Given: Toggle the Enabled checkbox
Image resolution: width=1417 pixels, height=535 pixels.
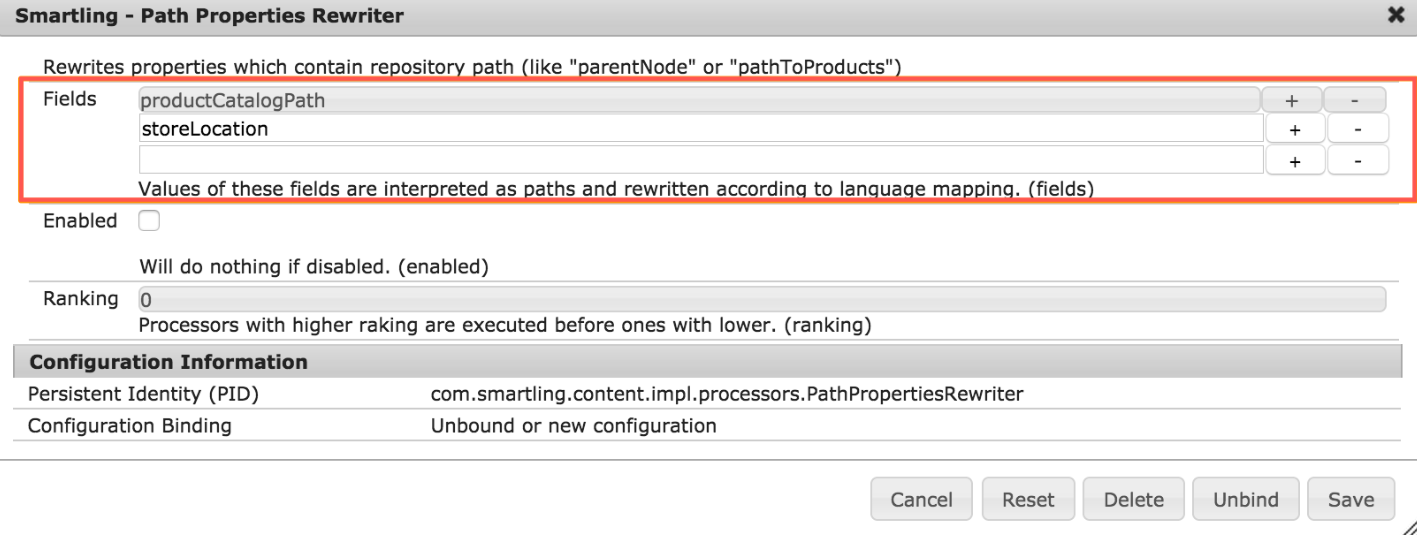Looking at the screenshot, I should pyautogui.click(x=149, y=221).
